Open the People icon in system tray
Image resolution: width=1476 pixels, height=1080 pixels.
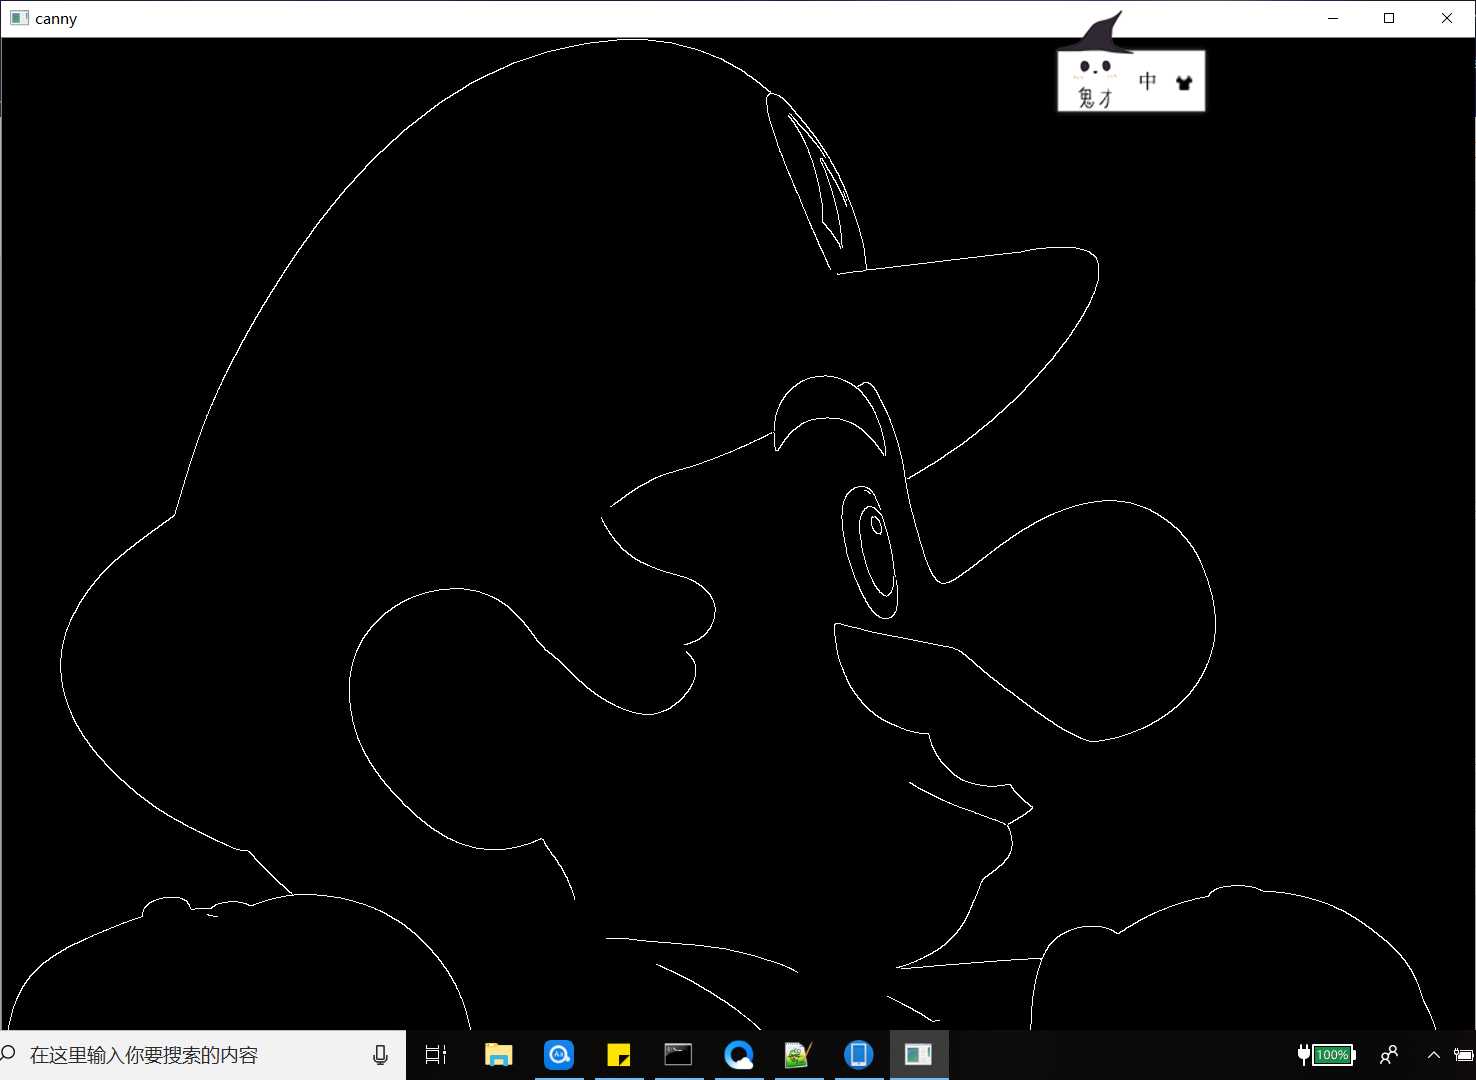tap(1389, 1055)
